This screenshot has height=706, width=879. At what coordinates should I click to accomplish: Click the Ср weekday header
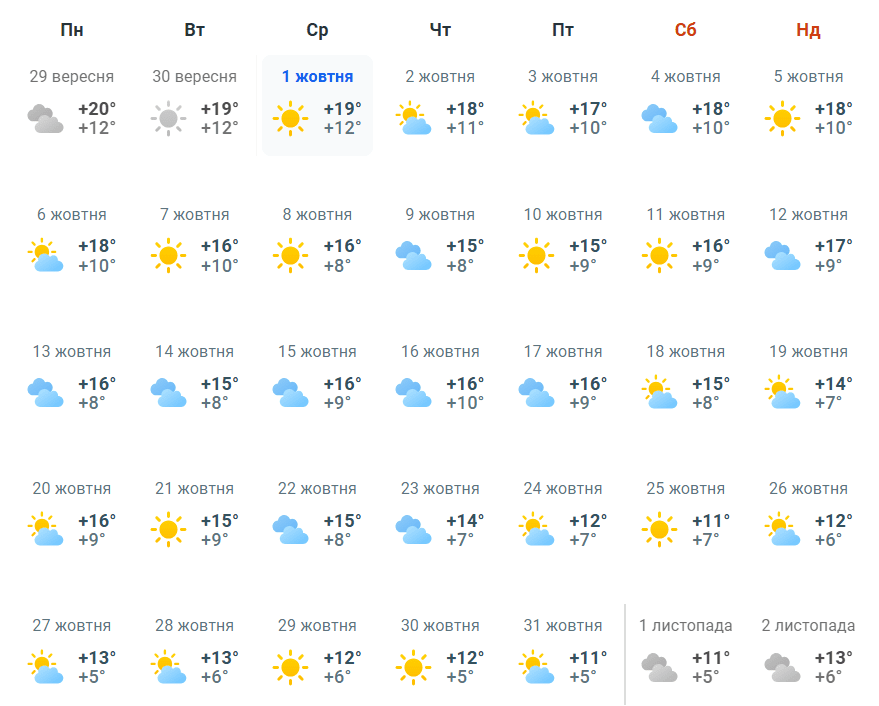pyautogui.click(x=317, y=30)
